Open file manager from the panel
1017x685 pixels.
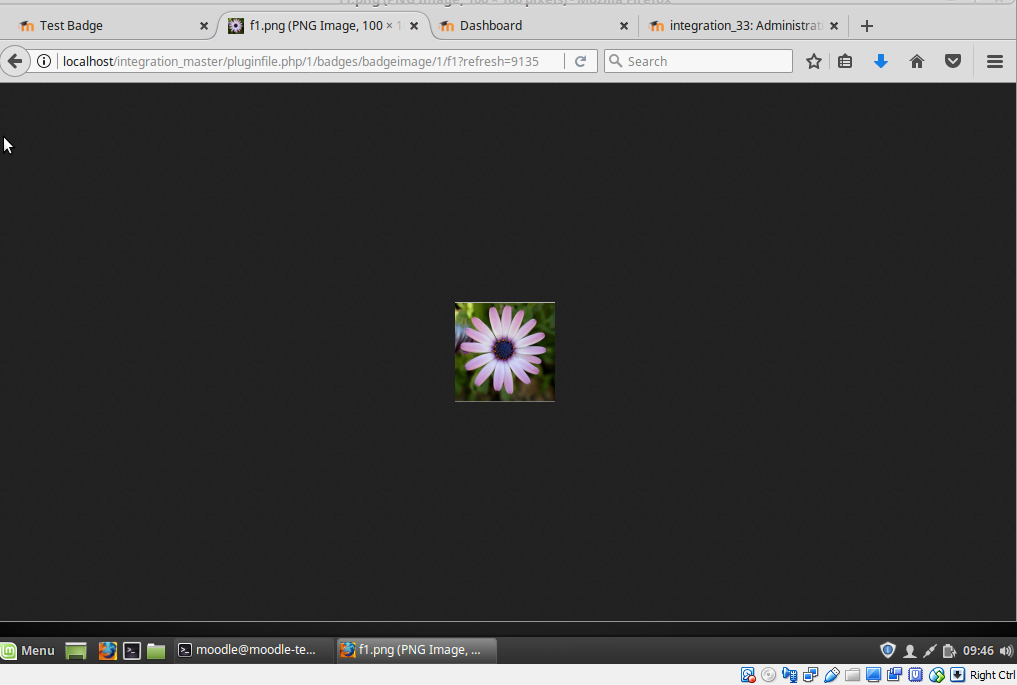click(156, 651)
